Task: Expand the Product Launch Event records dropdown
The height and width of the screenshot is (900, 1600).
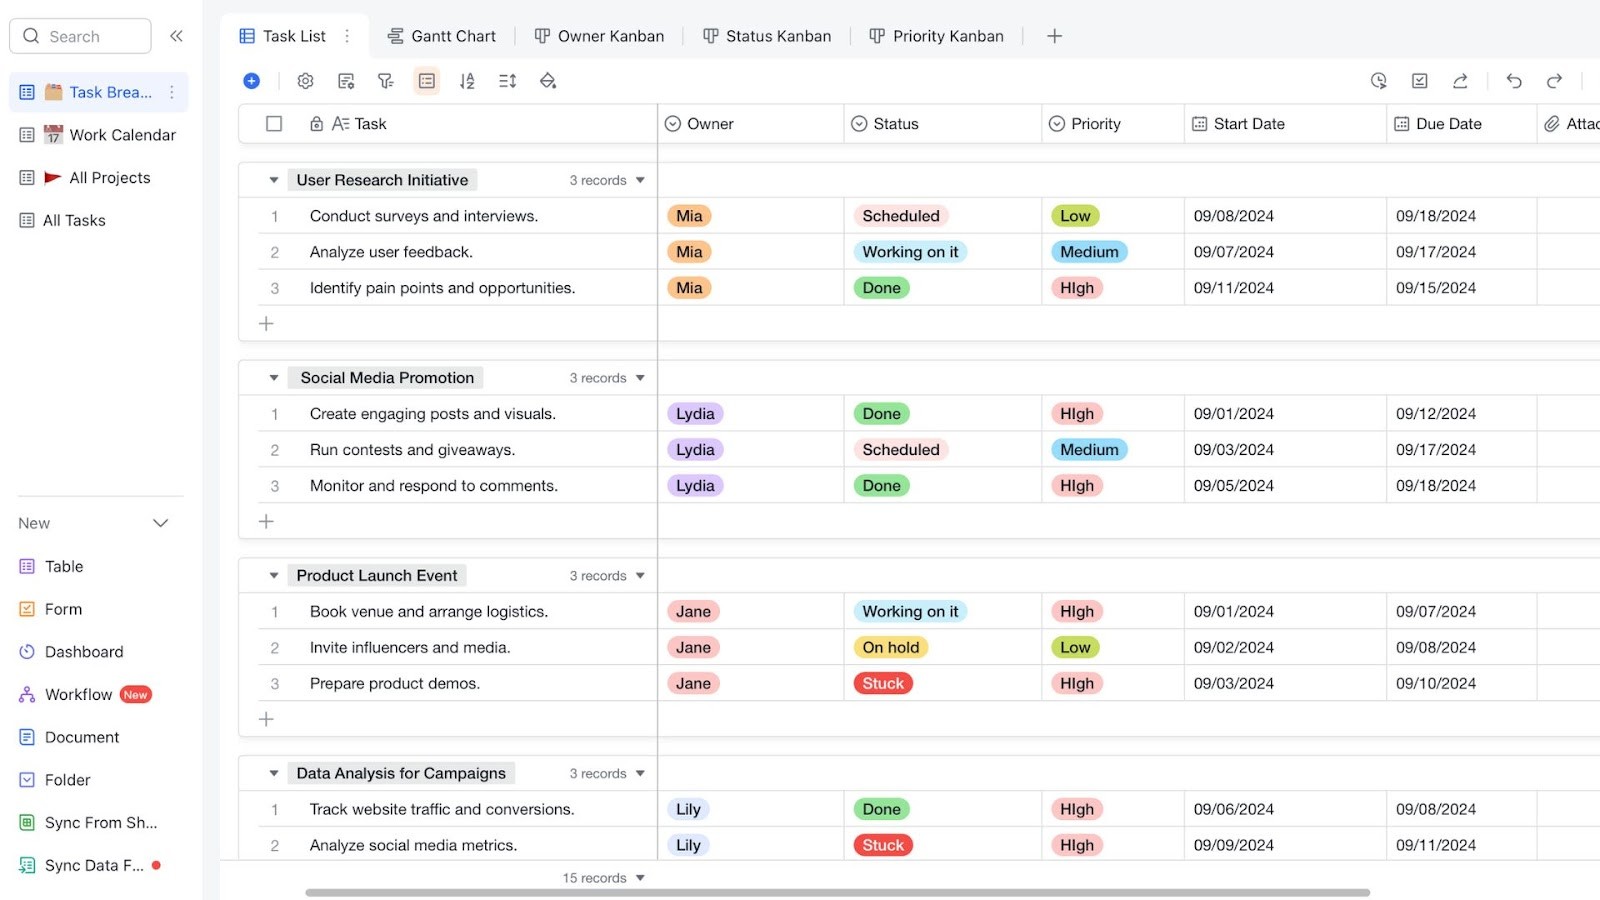Action: click(641, 575)
